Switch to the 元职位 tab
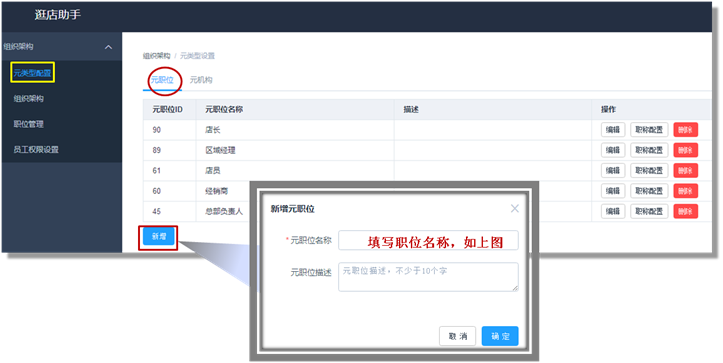 click(162, 80)
